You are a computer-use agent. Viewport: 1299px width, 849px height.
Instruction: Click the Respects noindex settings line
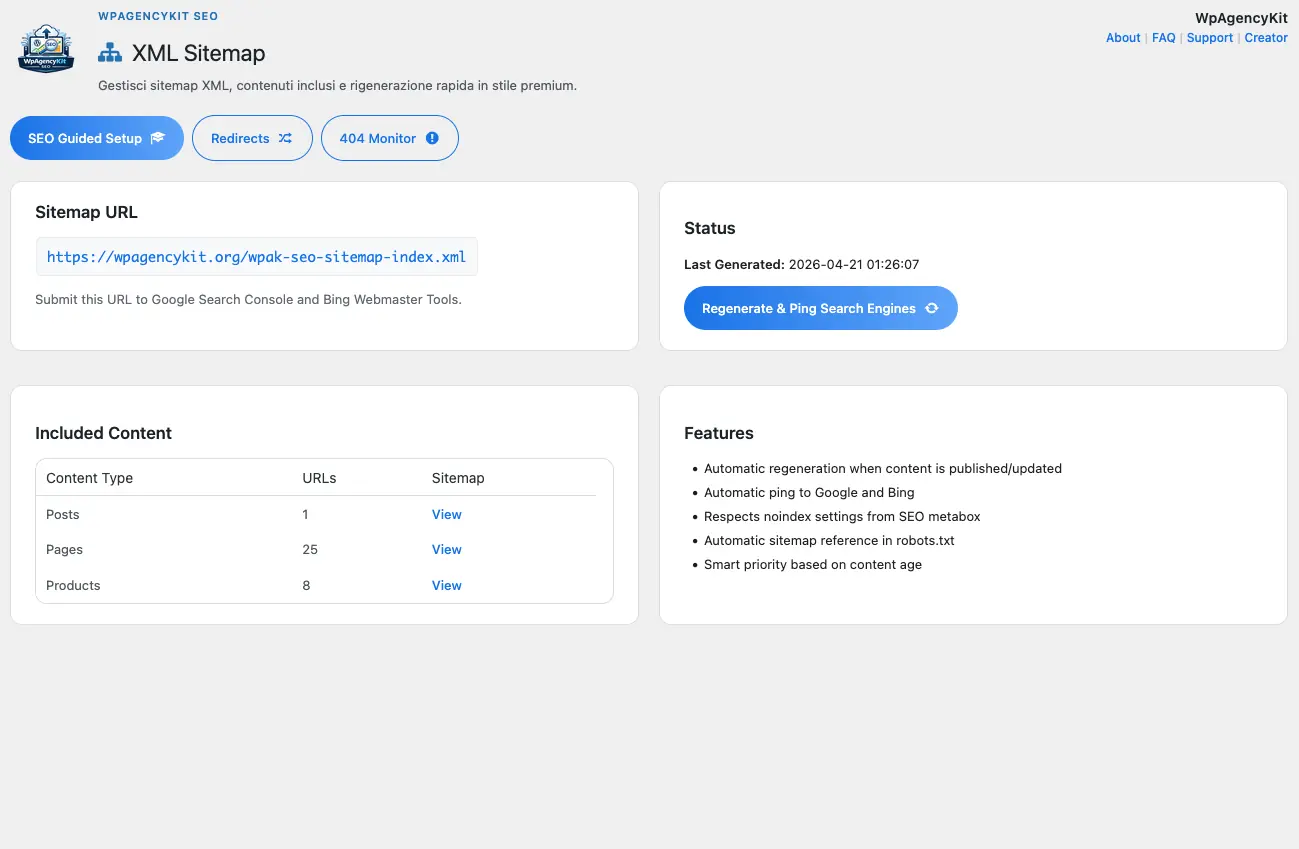tap(842, 516)
